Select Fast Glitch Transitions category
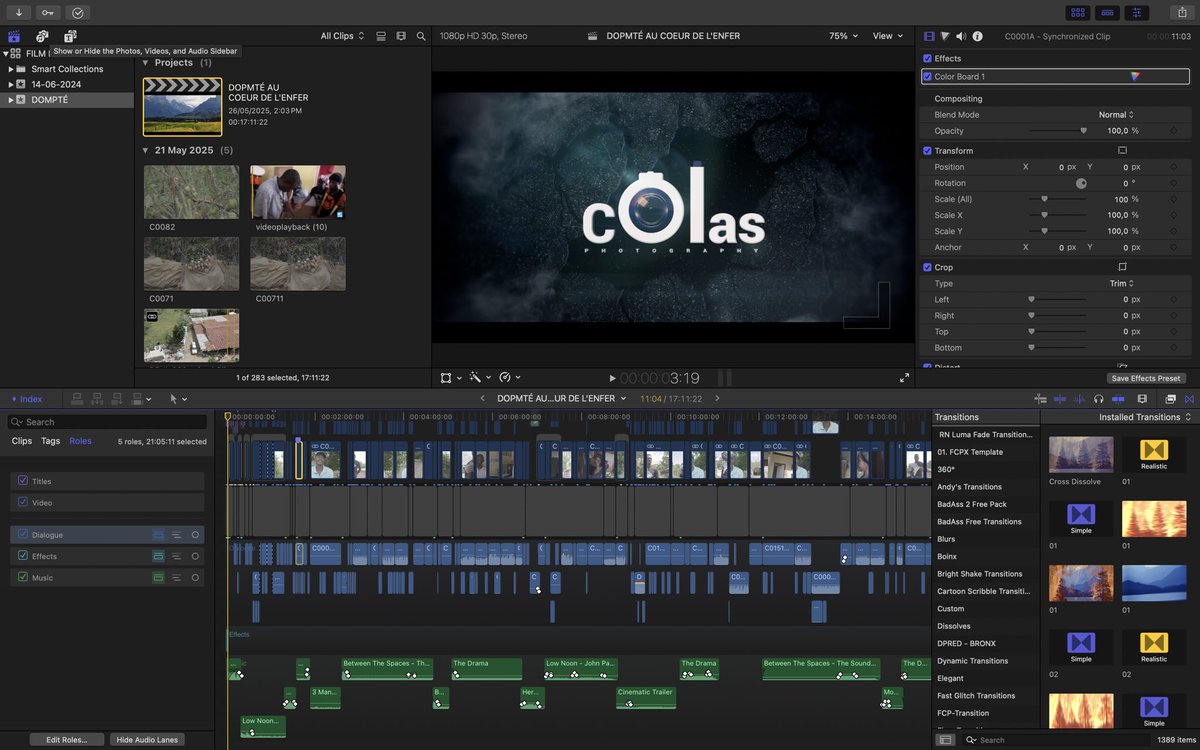Image resolution: width=1200 pixels, height=750 pixels. (x=976, y=696)
